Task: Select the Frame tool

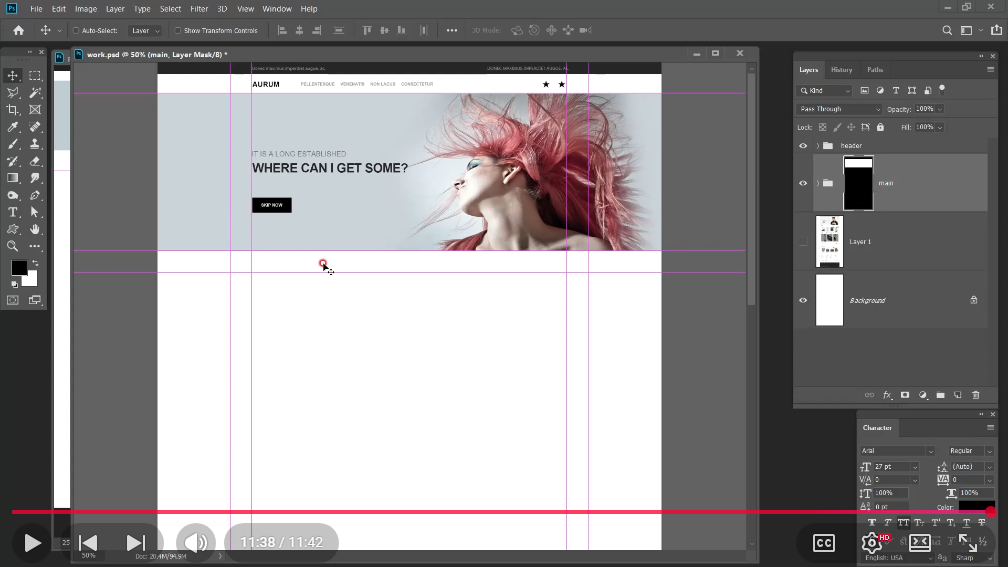Action: [35, 110]
